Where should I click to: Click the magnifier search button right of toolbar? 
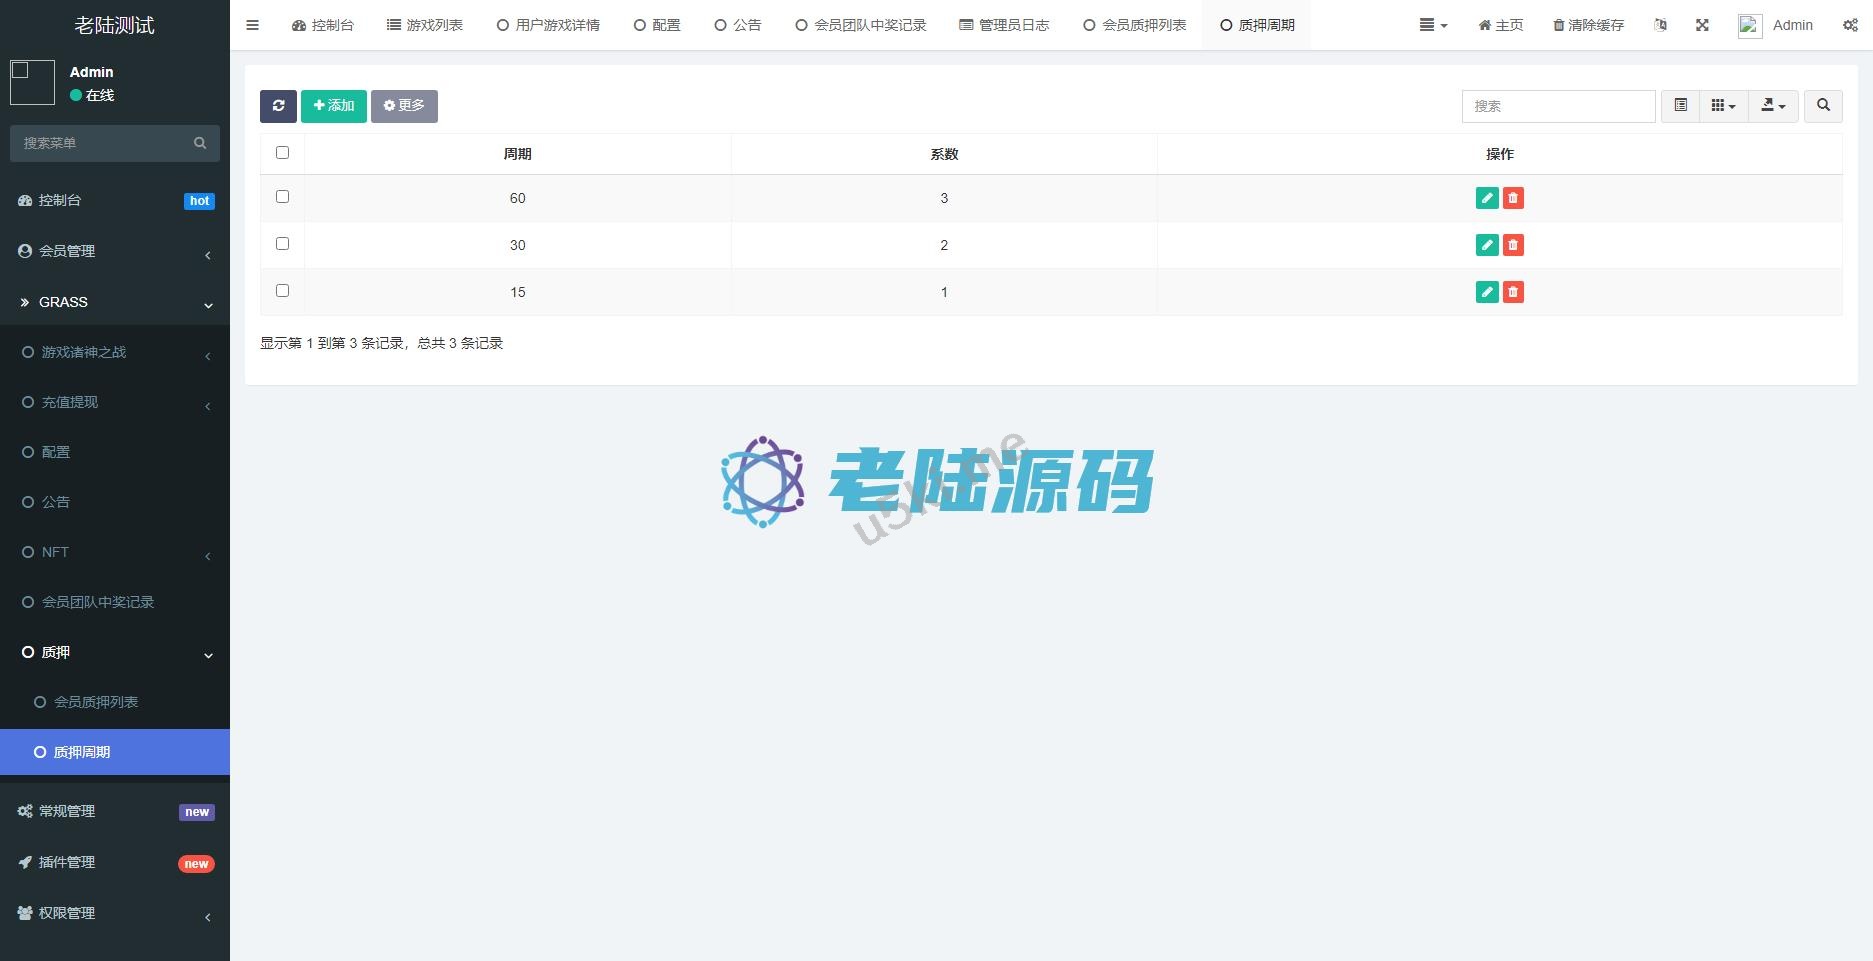1822,106
